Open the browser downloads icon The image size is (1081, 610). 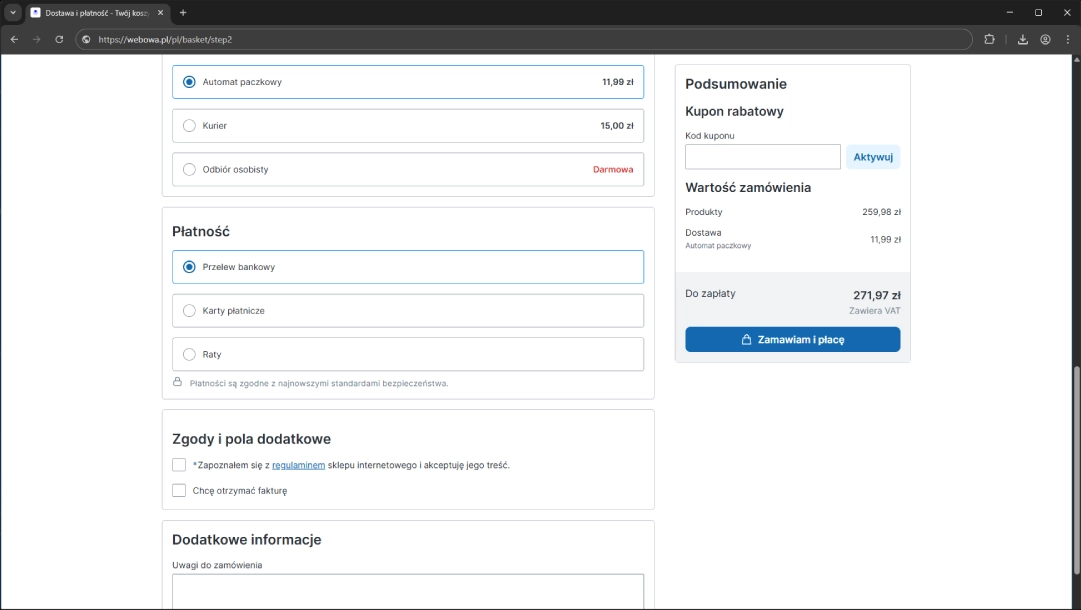click(1023, 39)
